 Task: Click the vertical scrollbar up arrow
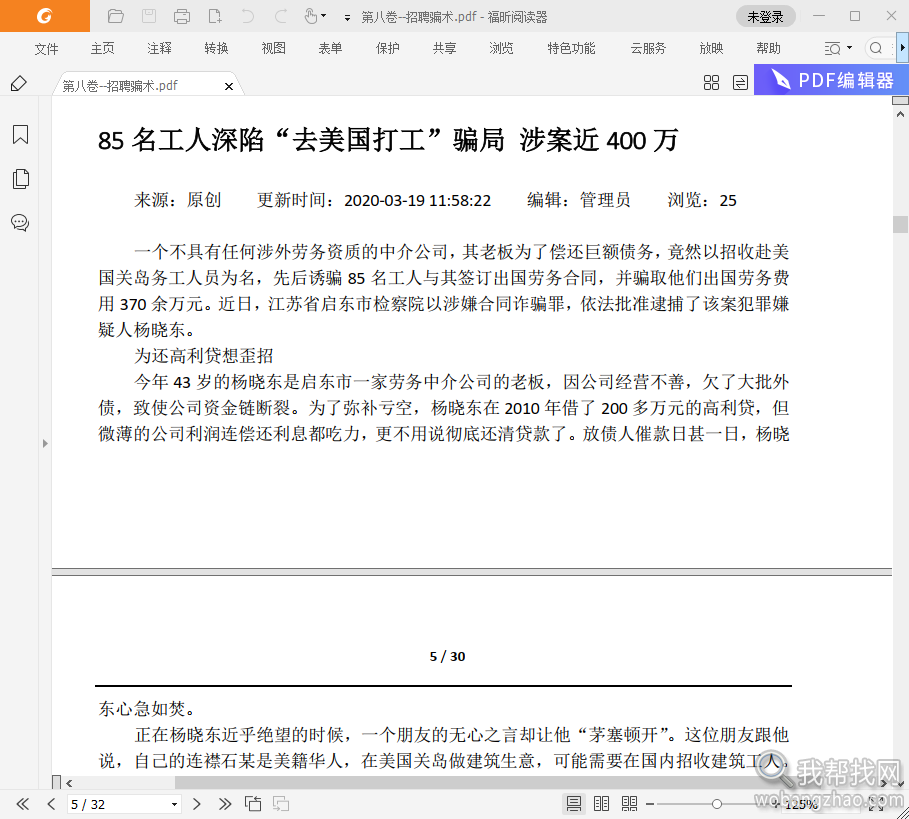point(900,114)
